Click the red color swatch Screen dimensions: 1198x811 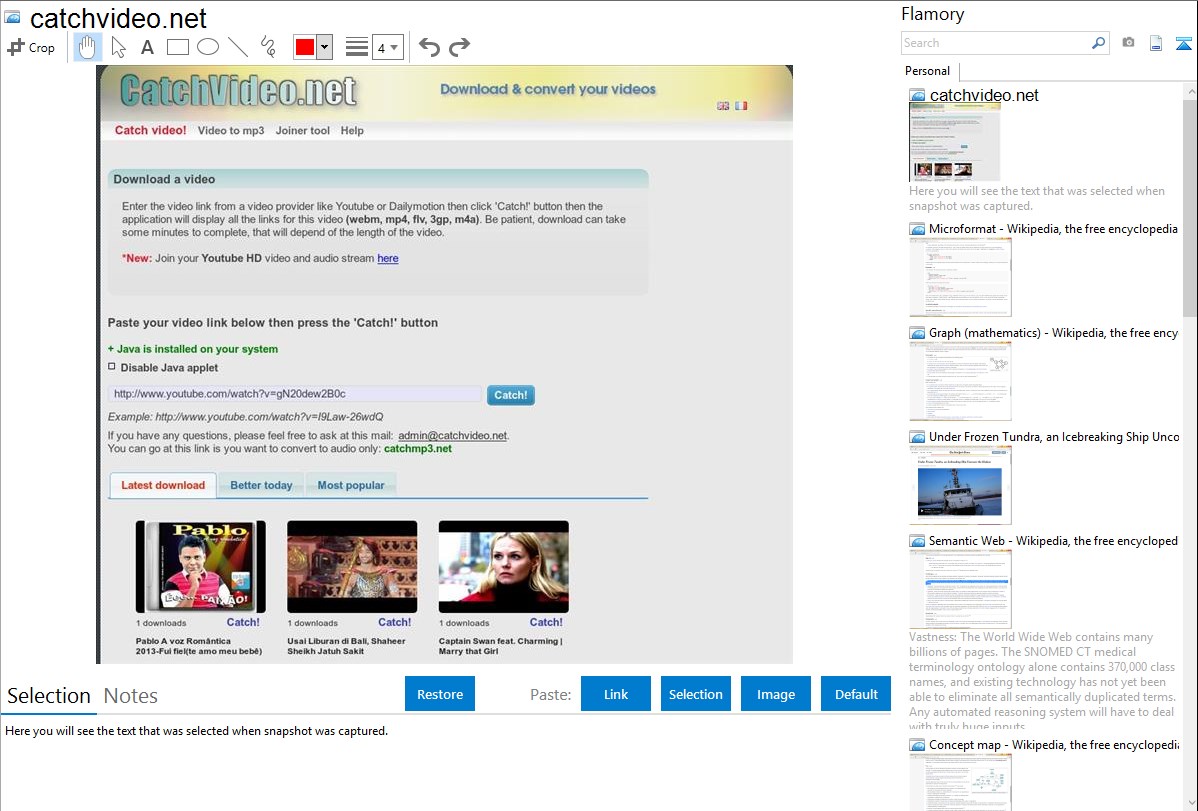305,47
